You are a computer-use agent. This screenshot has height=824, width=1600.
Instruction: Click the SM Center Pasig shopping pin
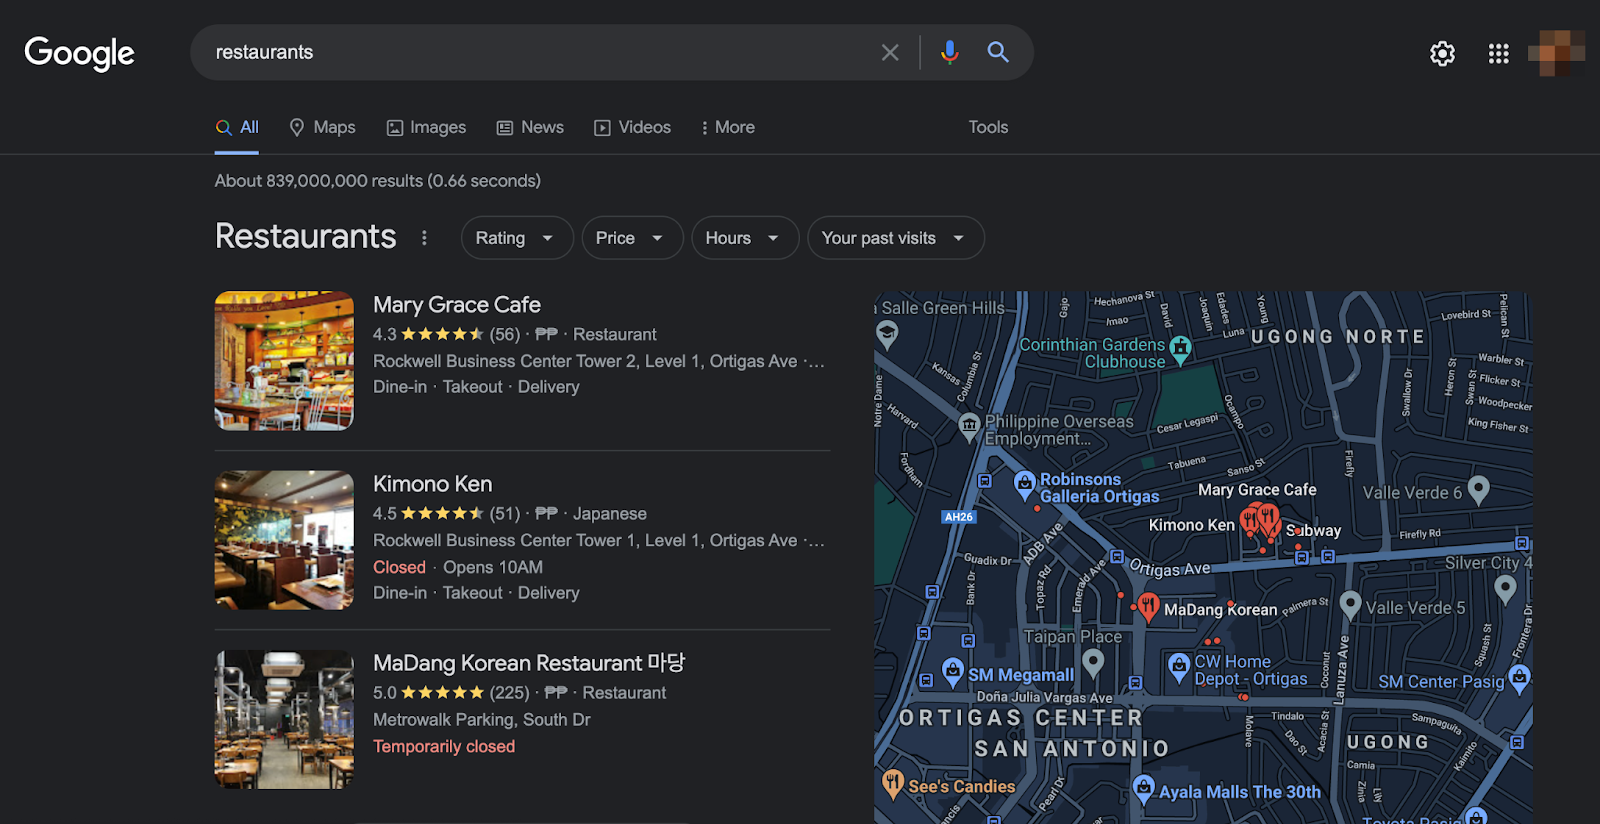pos(1520,679)
